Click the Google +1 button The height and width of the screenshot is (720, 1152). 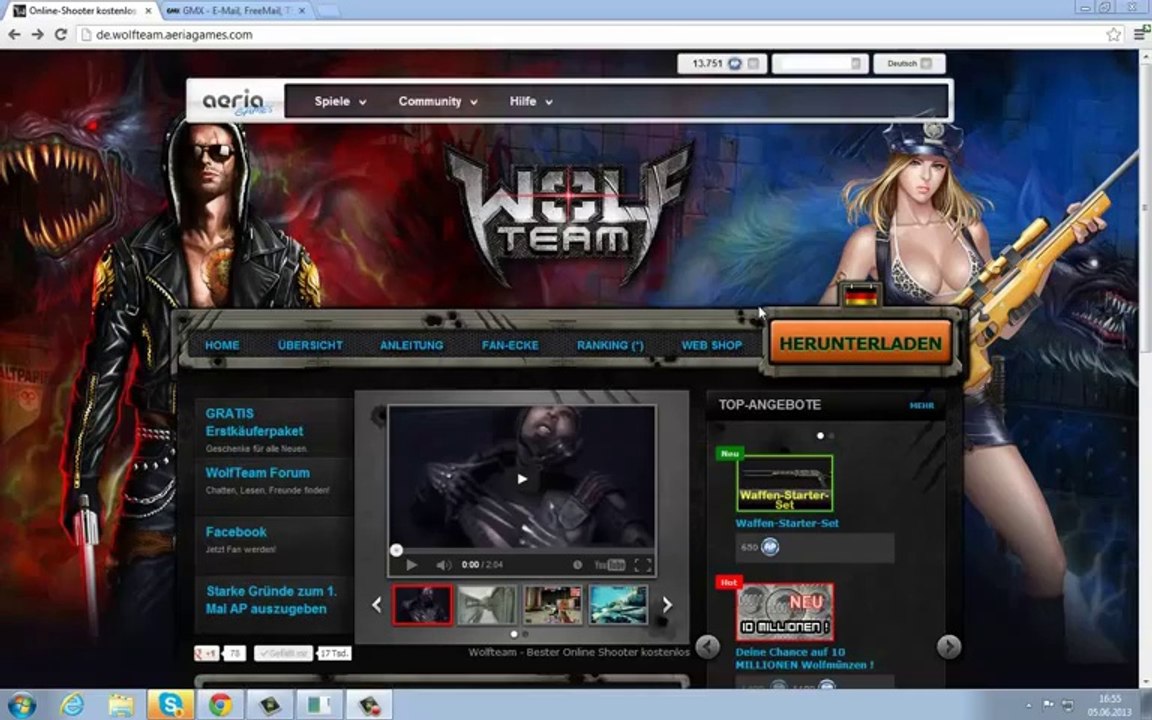206,653
